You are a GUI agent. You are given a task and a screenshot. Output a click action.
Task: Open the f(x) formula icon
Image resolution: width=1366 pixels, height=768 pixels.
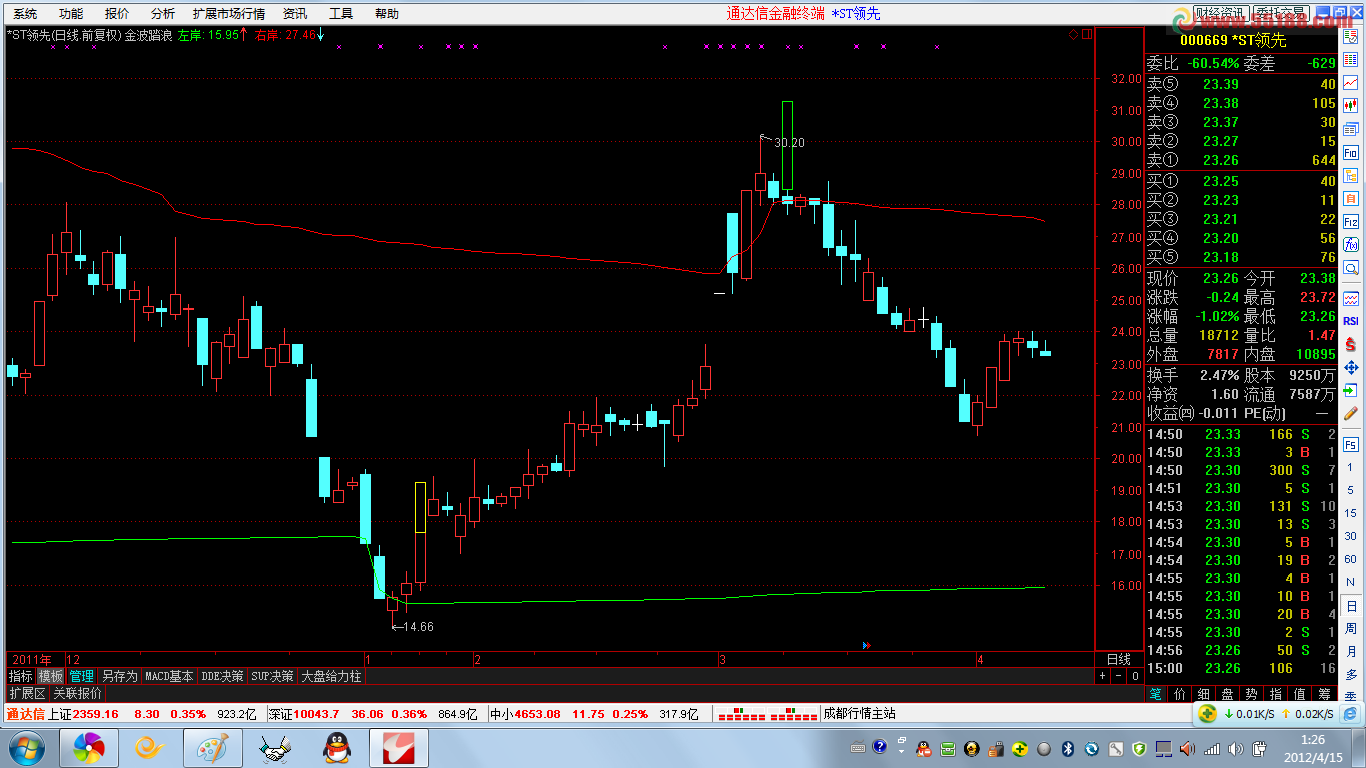tap(1351, 245)
